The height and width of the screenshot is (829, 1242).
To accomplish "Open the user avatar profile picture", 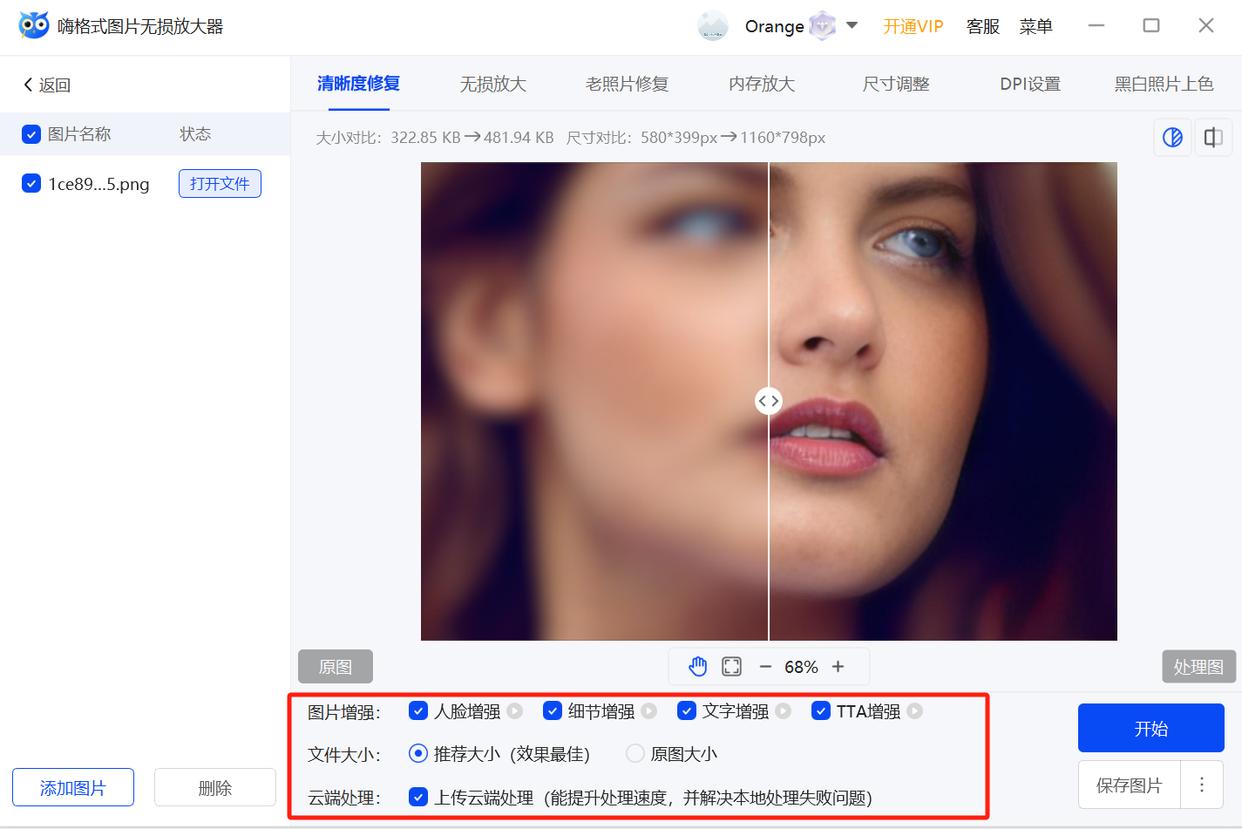I will point(713,26).
